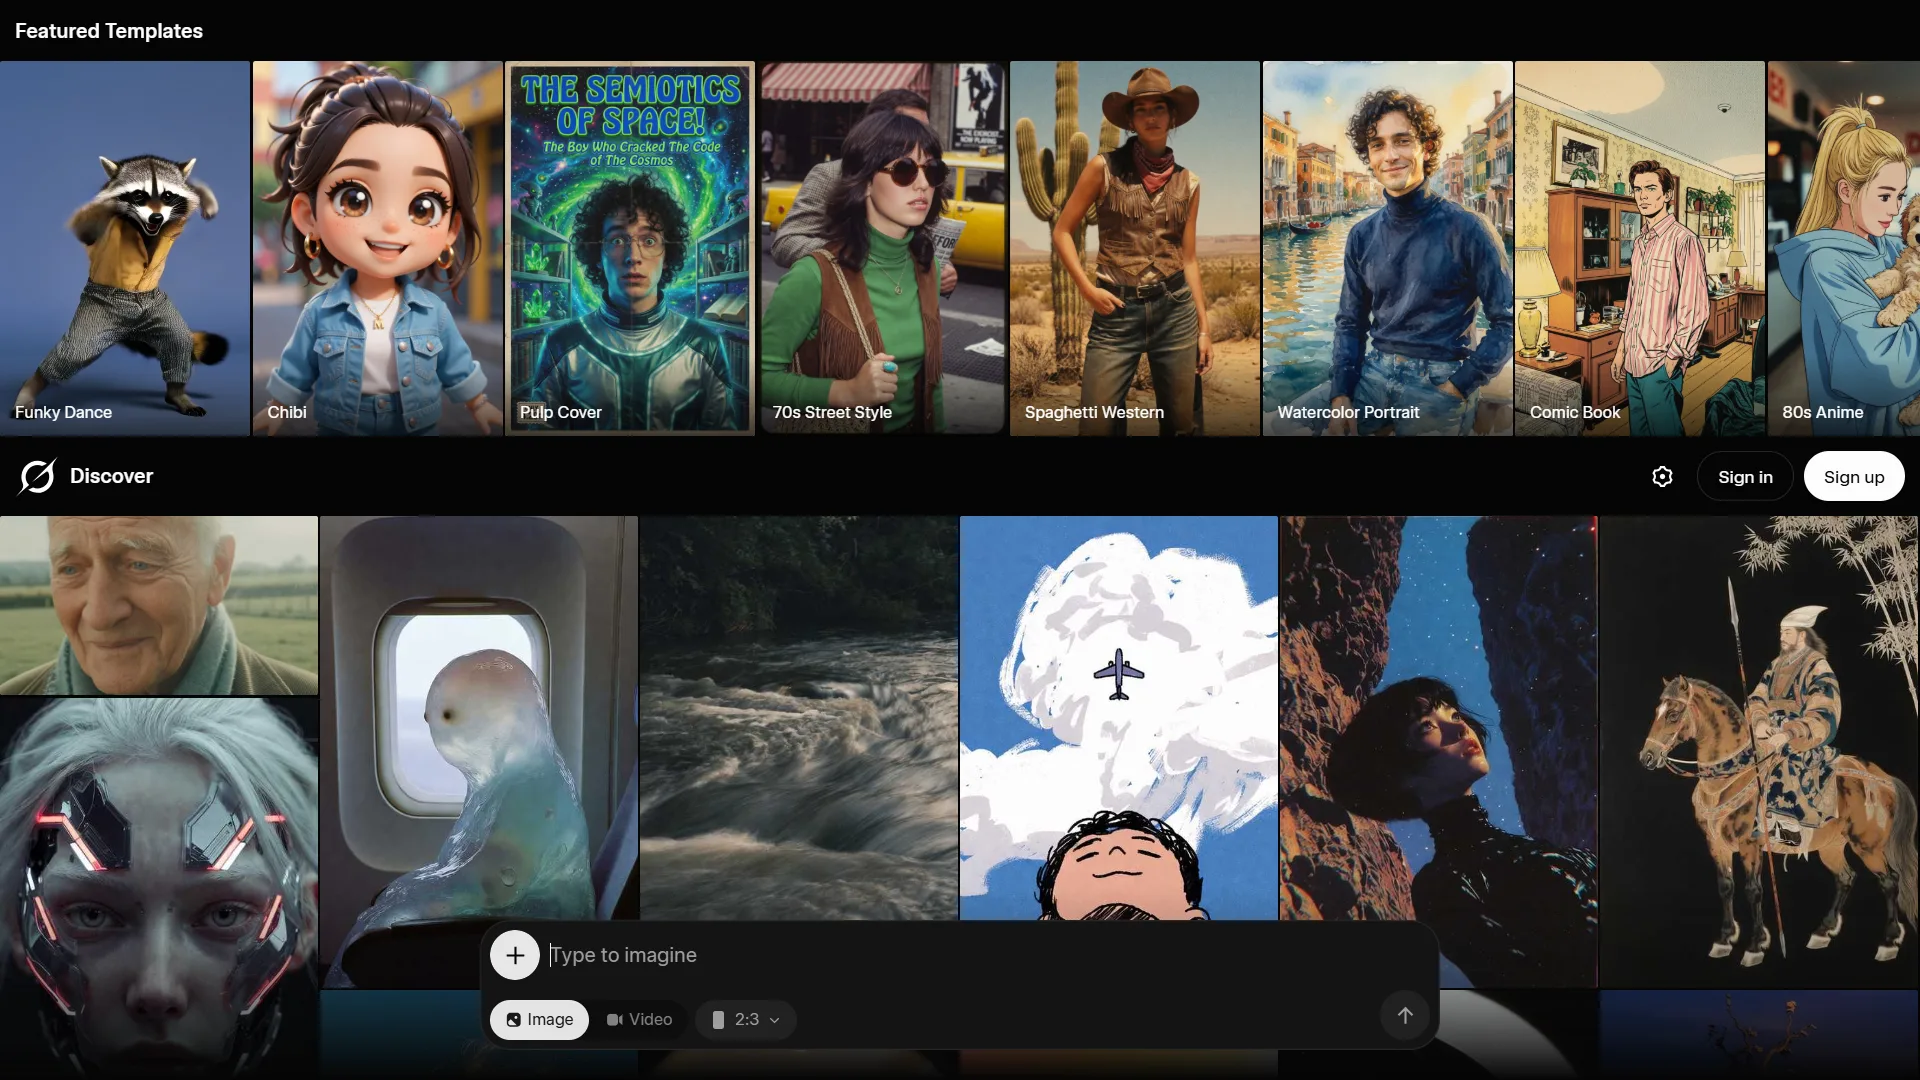Open the airplane and cloud illustration
This screenshot has height=1080, width=1920.
pos(1118,717)
